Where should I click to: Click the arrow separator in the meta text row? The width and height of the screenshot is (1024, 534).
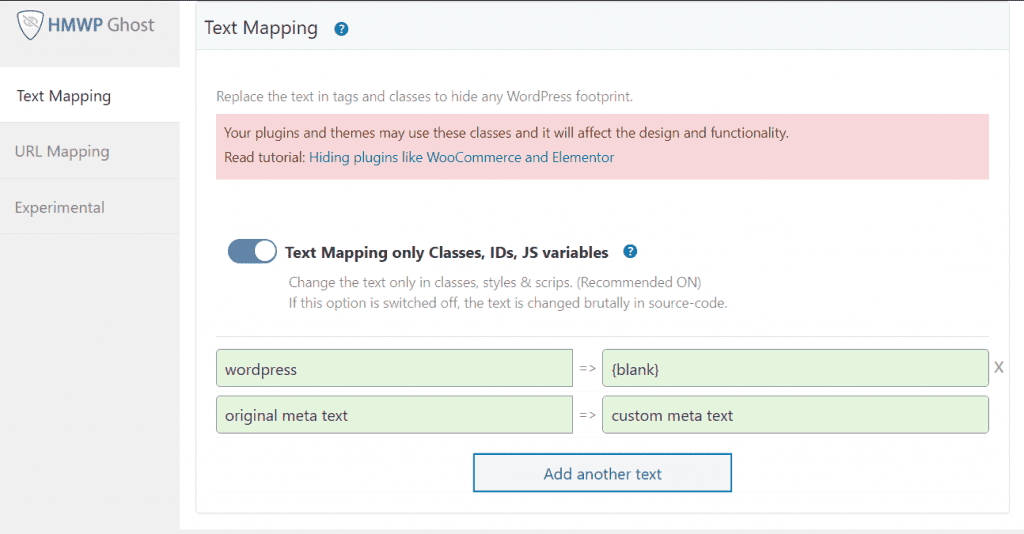[x=588, y=415]
